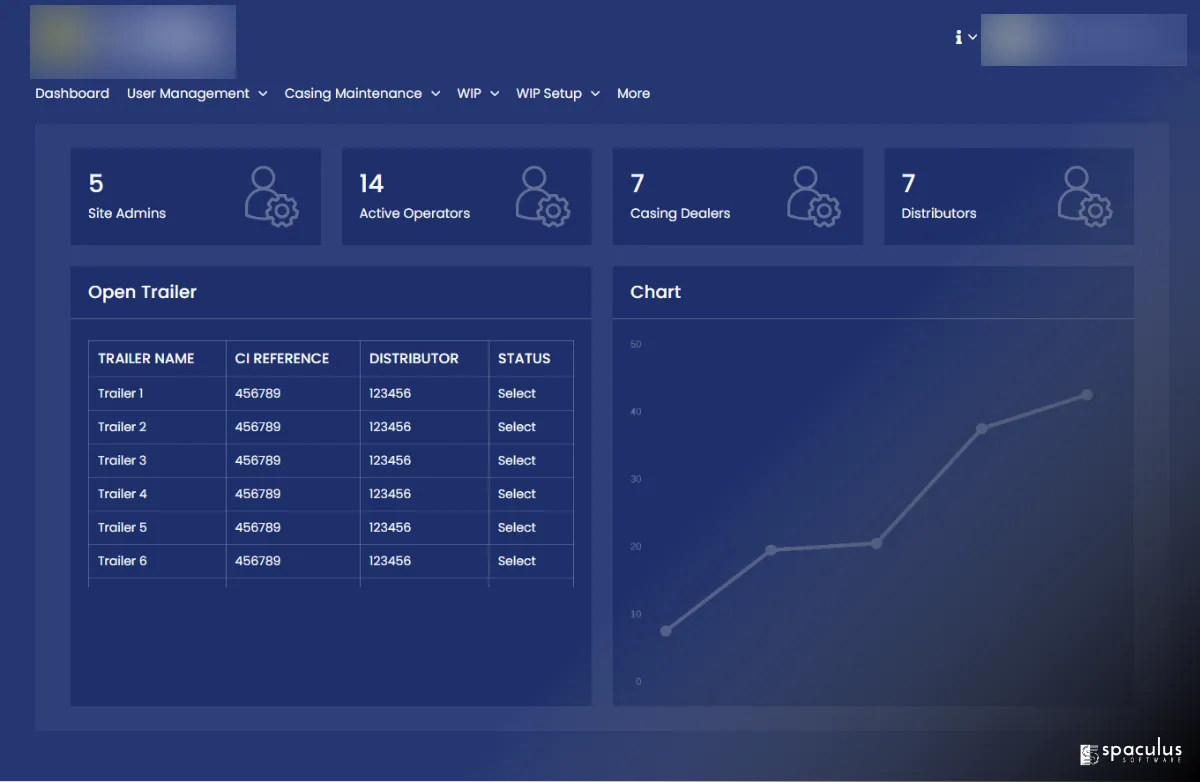Click the info icon in header
1200x782 pixels.
click(958, 37)
